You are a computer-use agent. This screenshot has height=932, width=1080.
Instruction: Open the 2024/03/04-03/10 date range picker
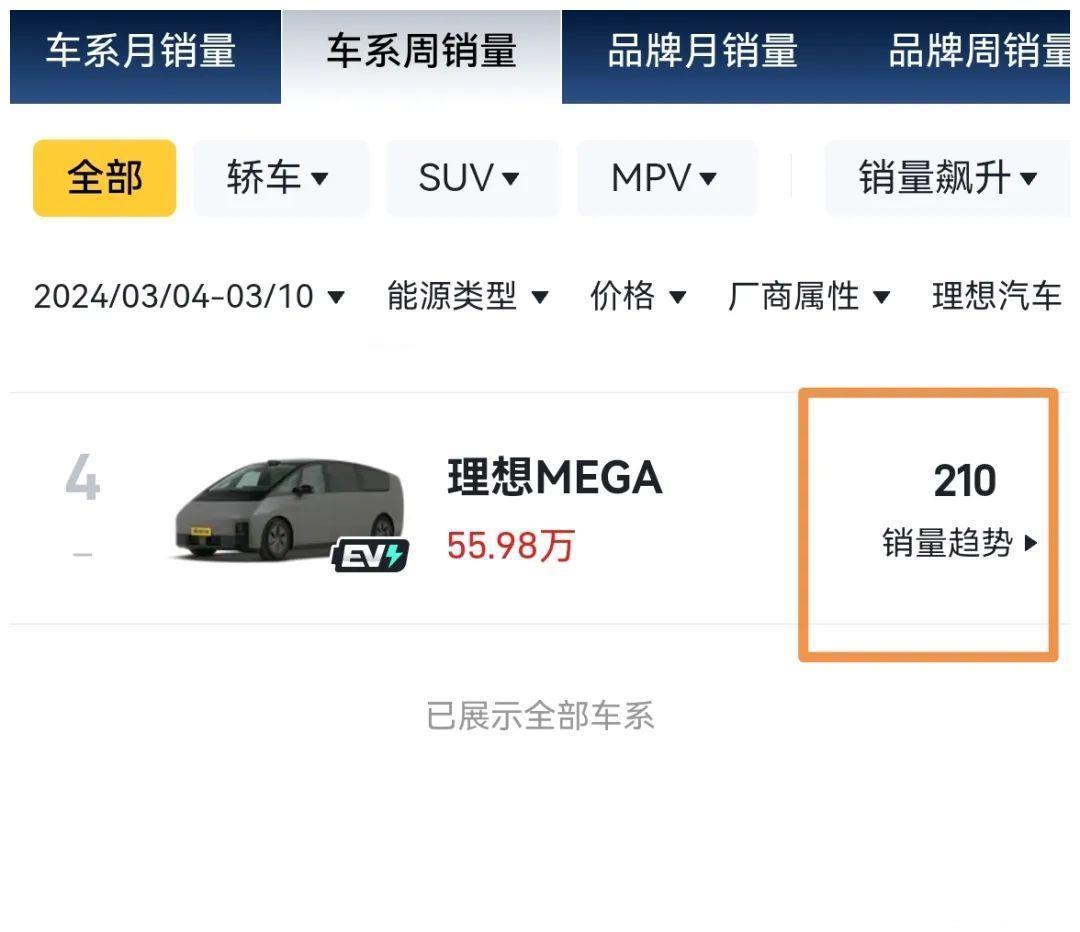(189, 297)
